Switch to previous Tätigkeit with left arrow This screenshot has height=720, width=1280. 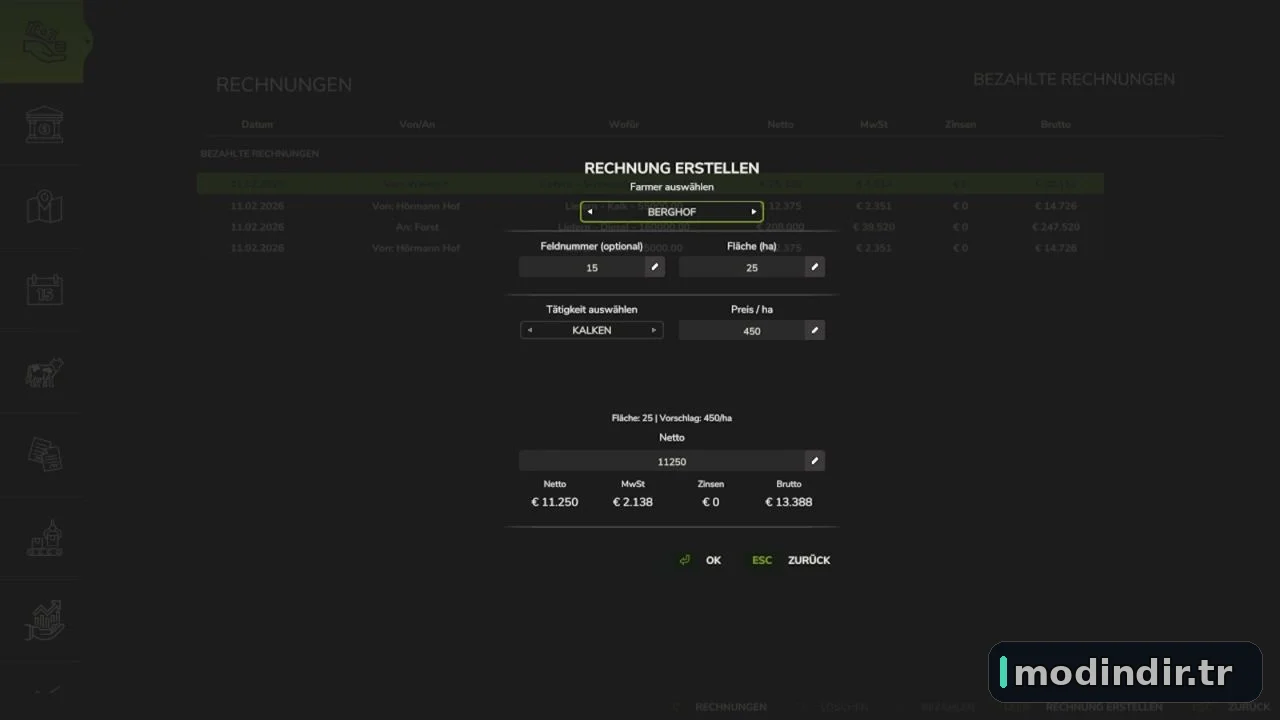(x=530, y=330)
